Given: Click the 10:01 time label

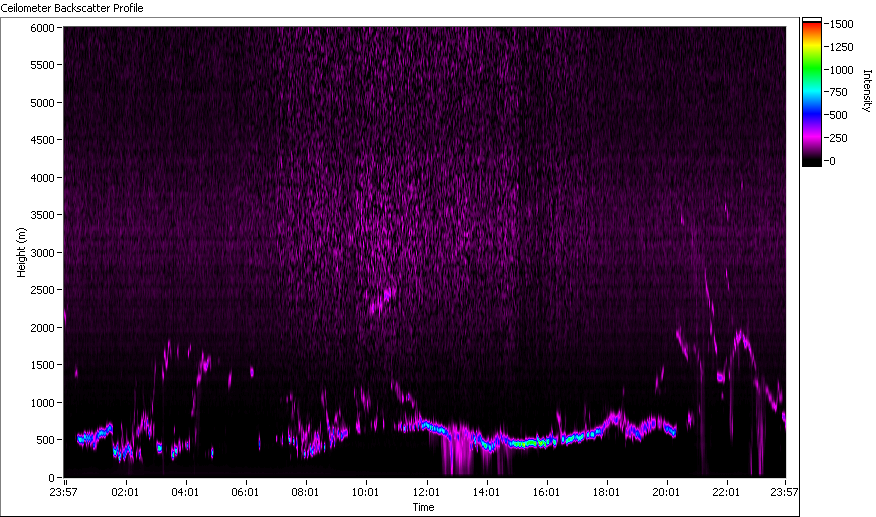Looking at the screenshot, I should coord(365,492).
